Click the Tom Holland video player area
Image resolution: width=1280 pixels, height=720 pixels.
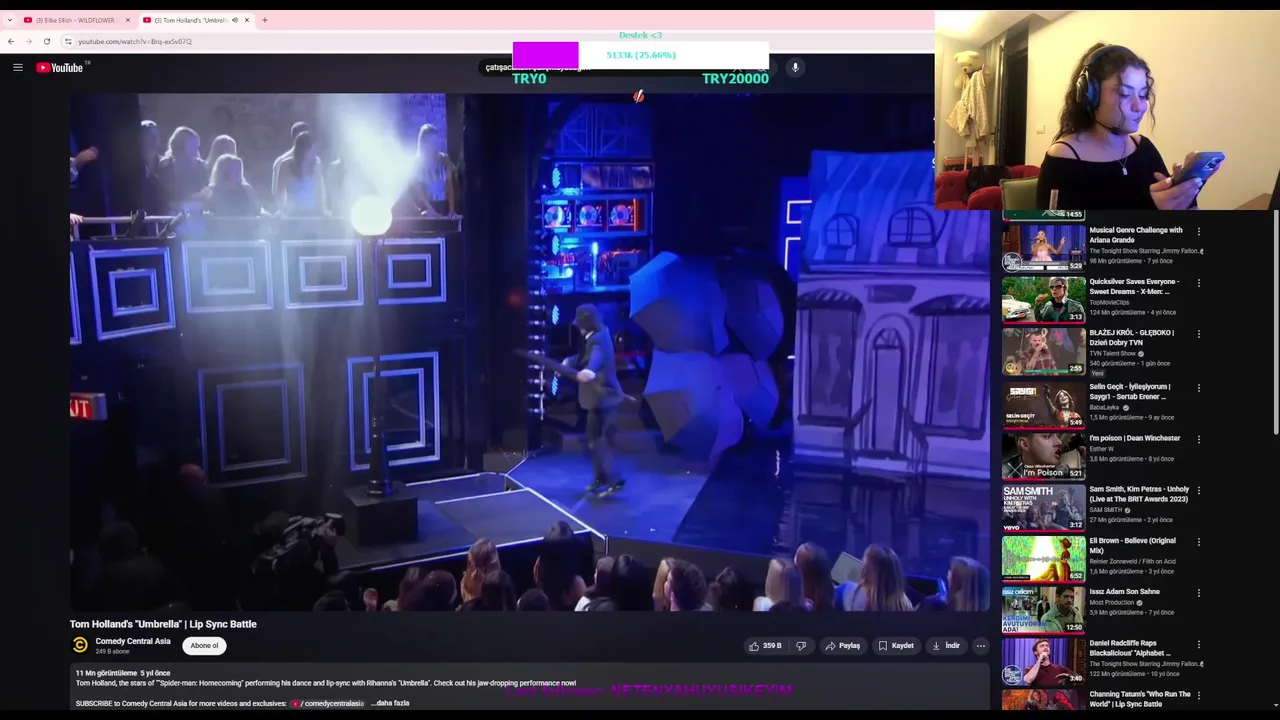coord(530,352)
